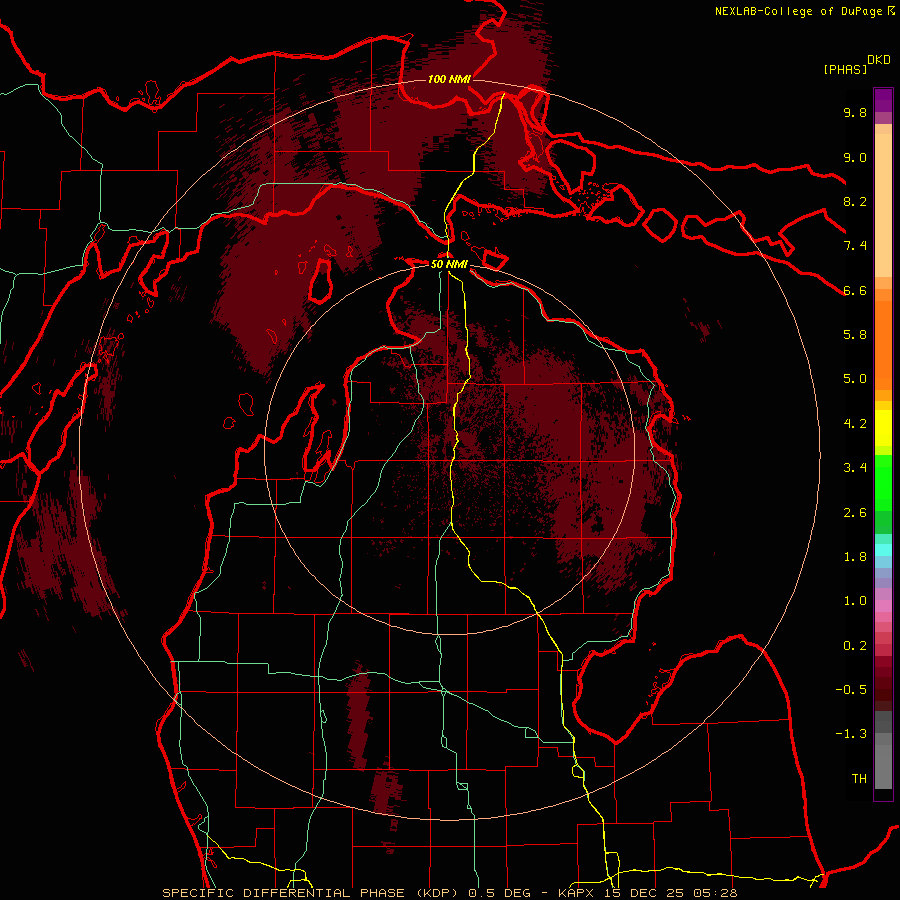Click the 9.8 value on color scale
The width and height of the screenshot is (900, 900).
point(855,112)
